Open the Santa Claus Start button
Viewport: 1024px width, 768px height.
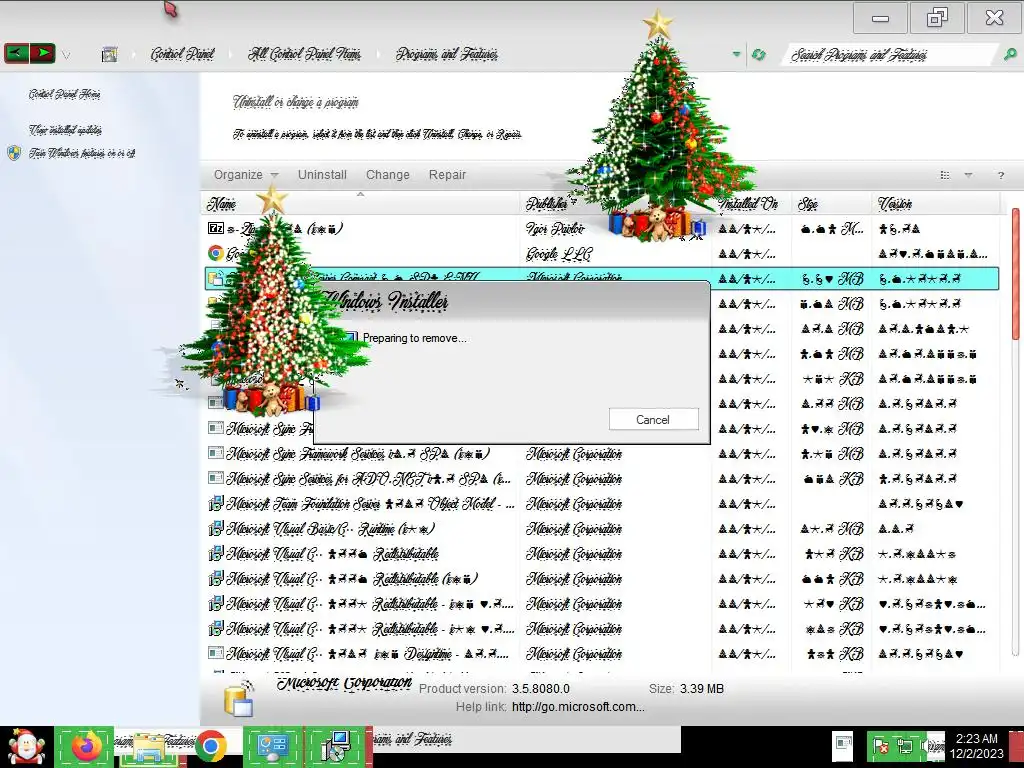click(26, 746)
